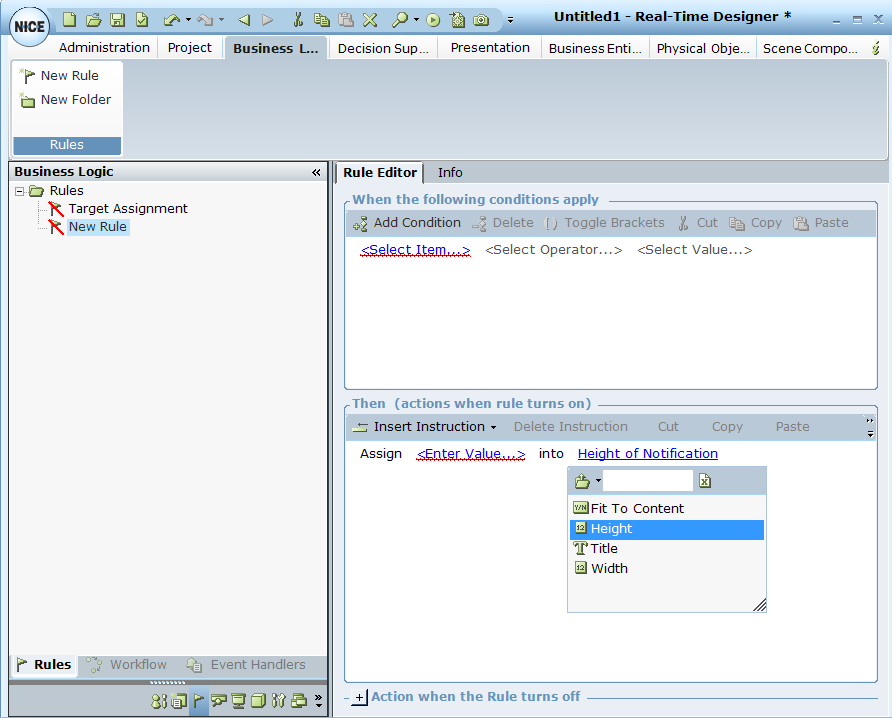The width and height of the screenshot is (892, 718).
Task: Click the New Rule ribbon button
Action: tap(60, 76)
